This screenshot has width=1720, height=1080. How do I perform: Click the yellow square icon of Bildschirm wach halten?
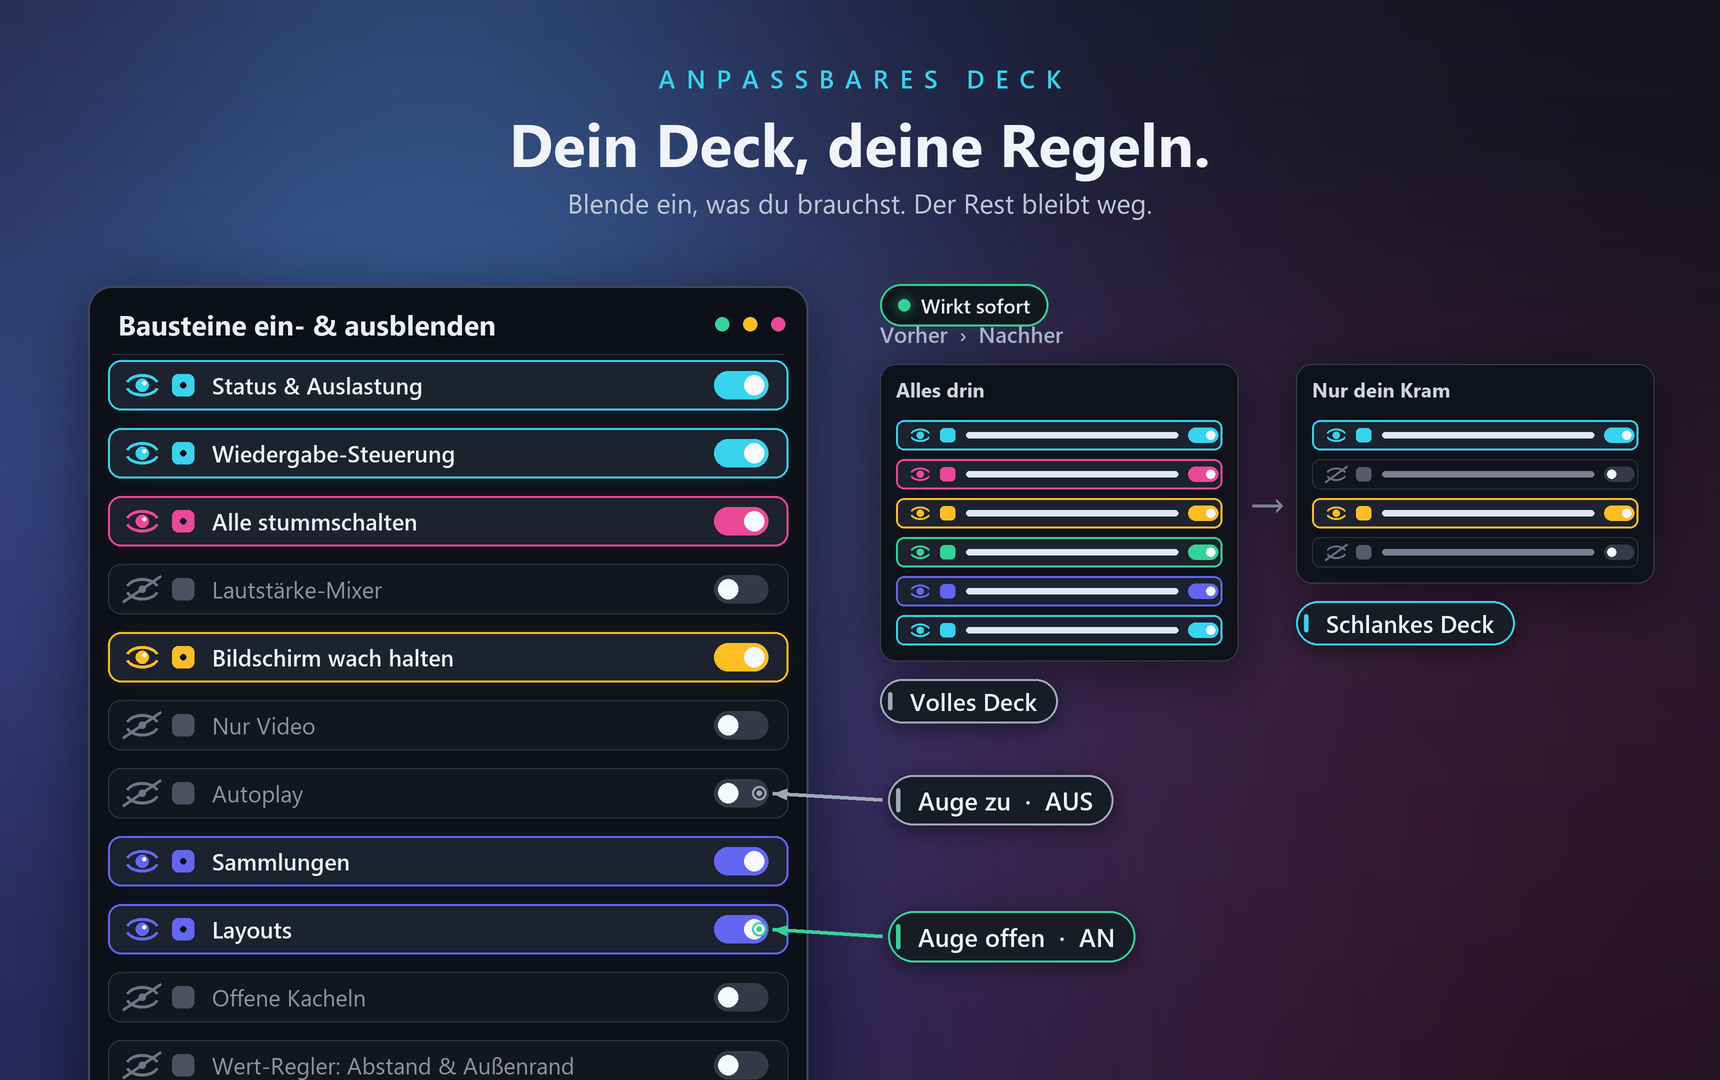pos(183,658)
